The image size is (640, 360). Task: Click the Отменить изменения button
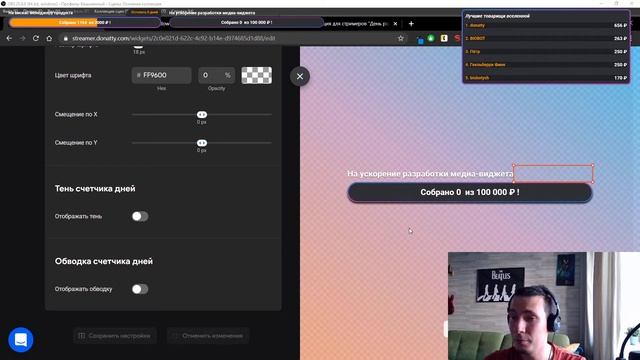coord(208,336)
